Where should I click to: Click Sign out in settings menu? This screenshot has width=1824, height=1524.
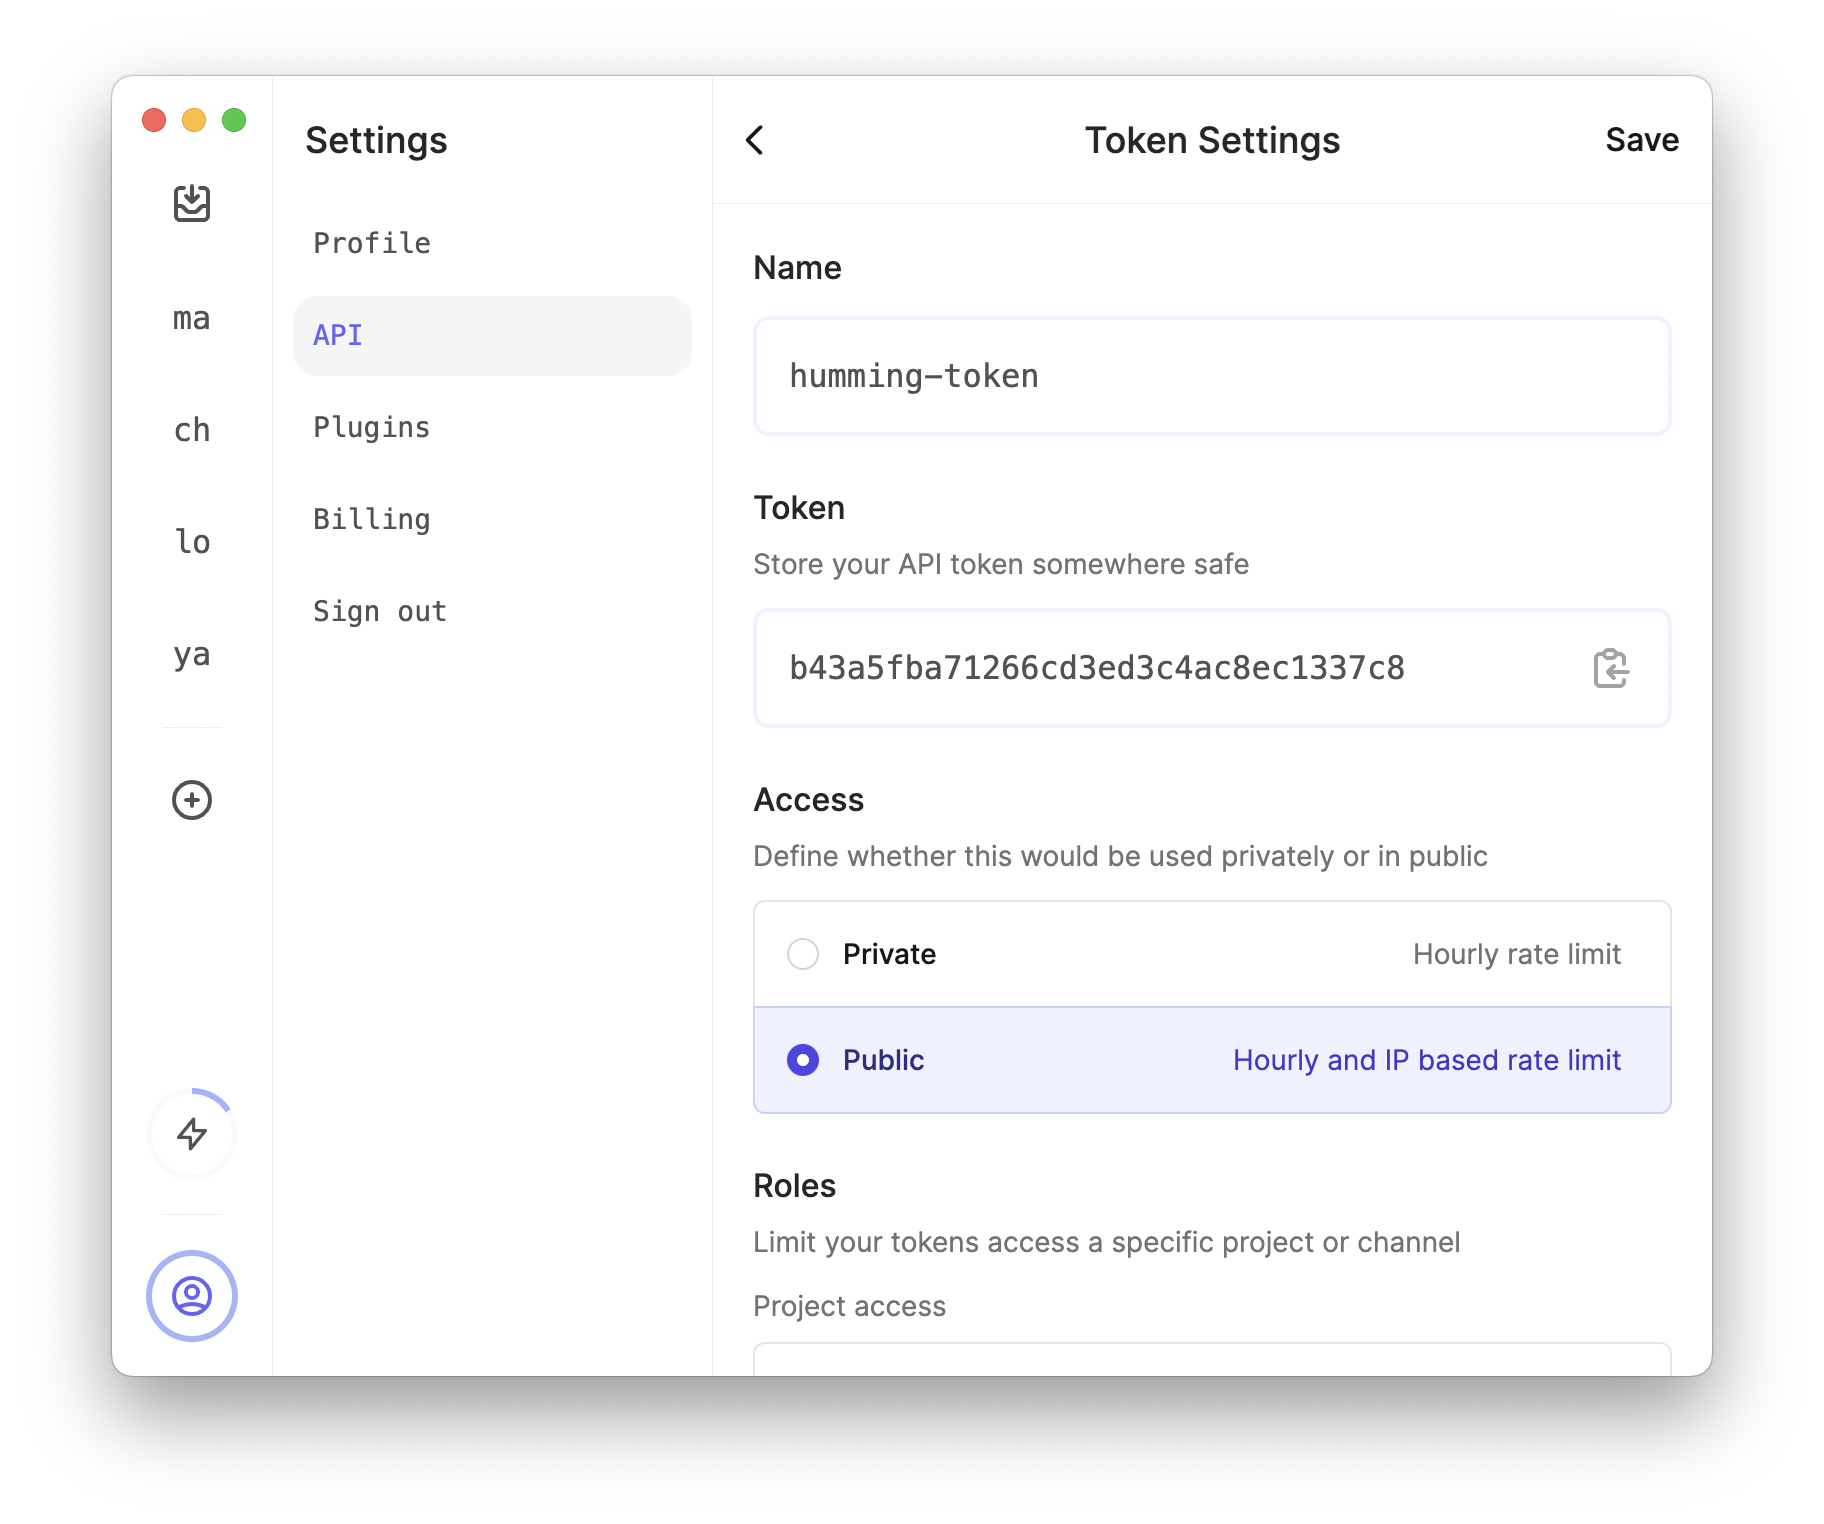coord(380,611)
